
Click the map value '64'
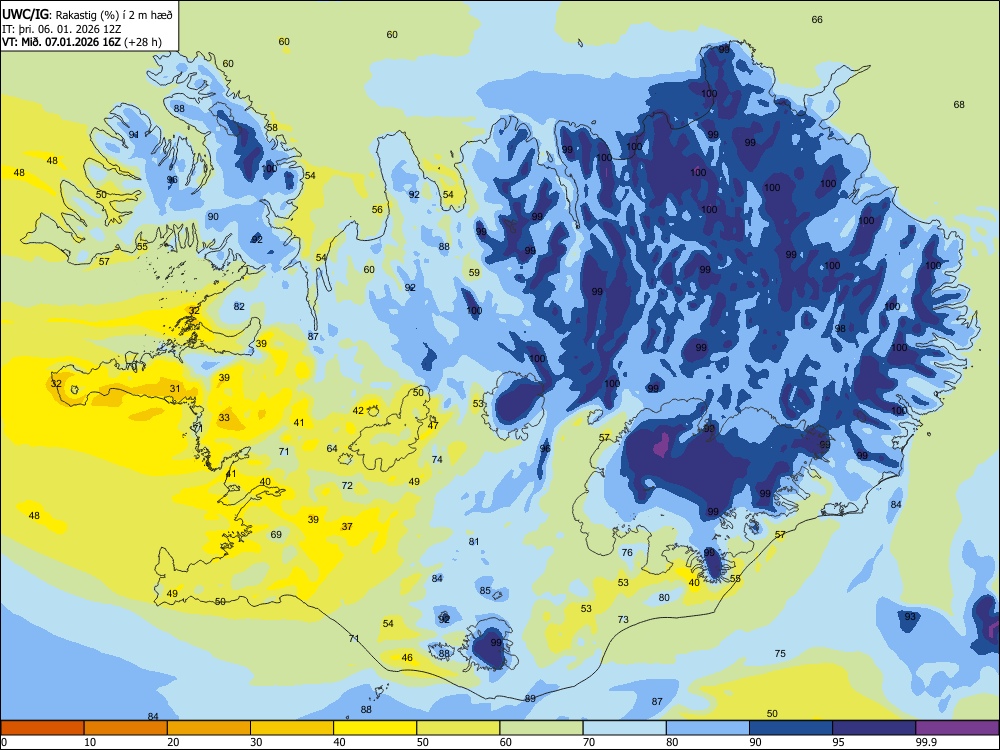tap(332, 448)
